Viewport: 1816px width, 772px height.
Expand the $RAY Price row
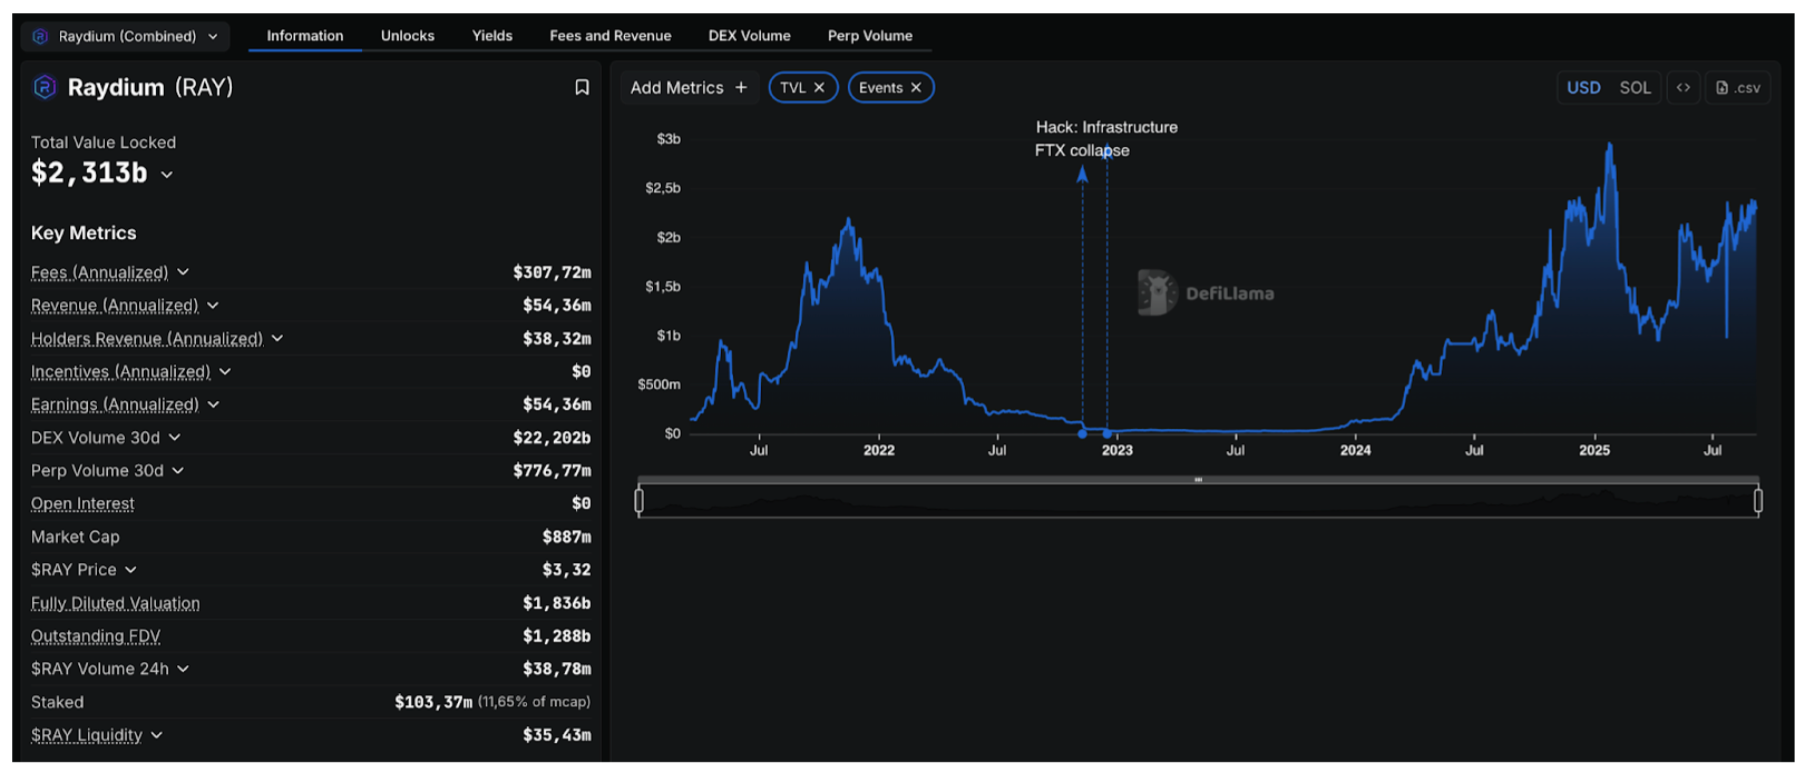pyautogui.click(x=131, y=570)
